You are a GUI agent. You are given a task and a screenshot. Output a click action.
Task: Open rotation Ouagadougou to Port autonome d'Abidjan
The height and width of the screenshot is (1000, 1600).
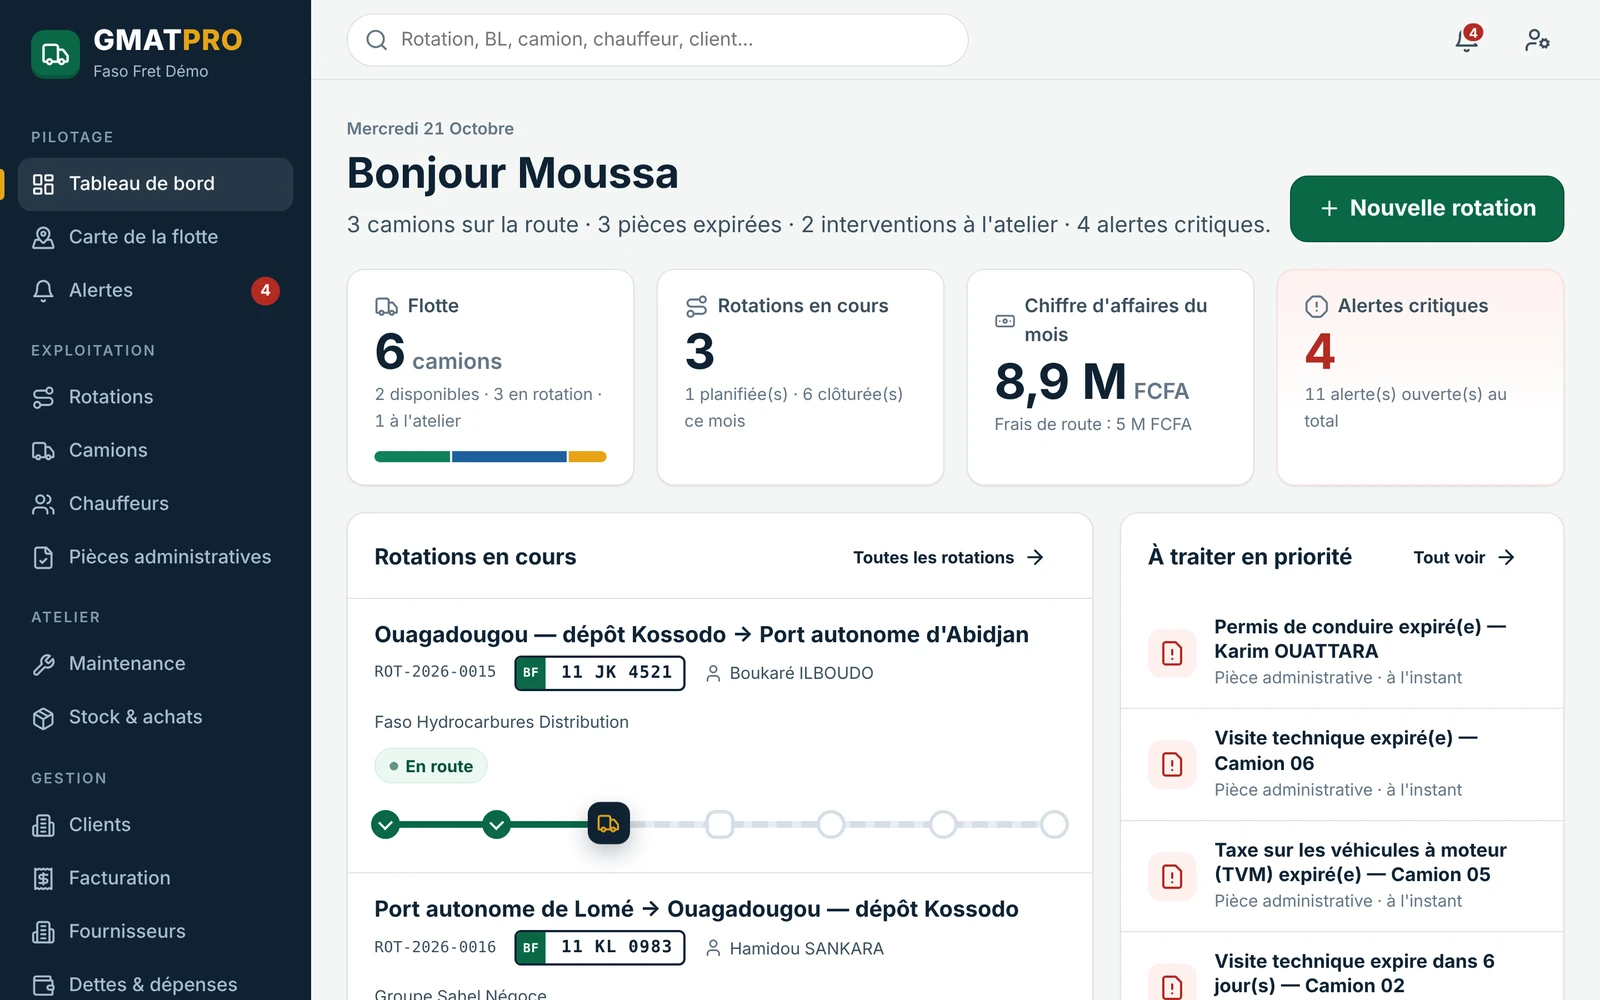pyautogui.click(x=701, y=635)
